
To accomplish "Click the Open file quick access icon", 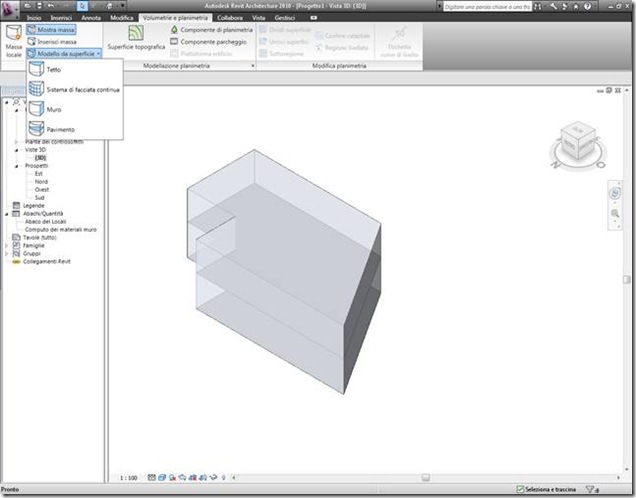I will (28, 6).
